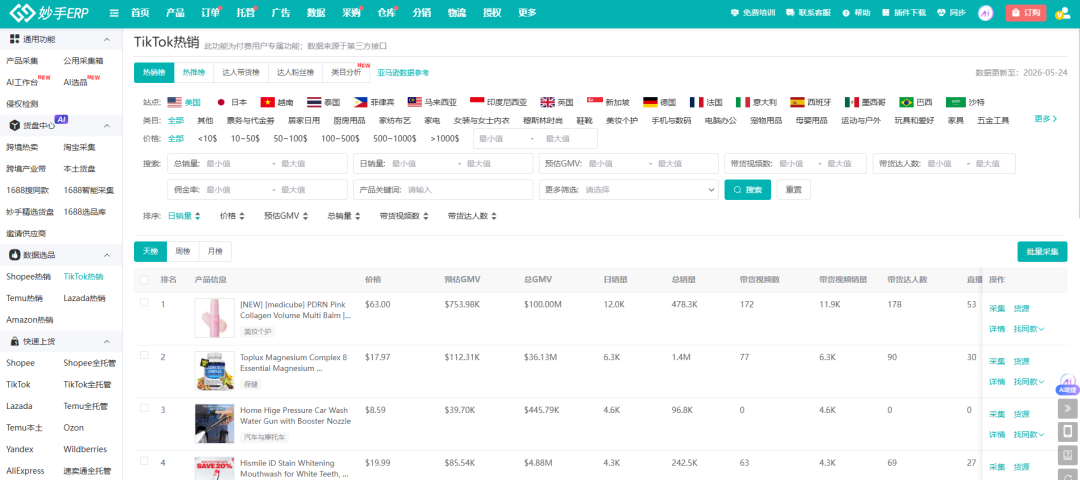This screenshot has width=1080, height=480.
Task: Click the 妙手ERP logo
Action: click(x=49, y=12)
